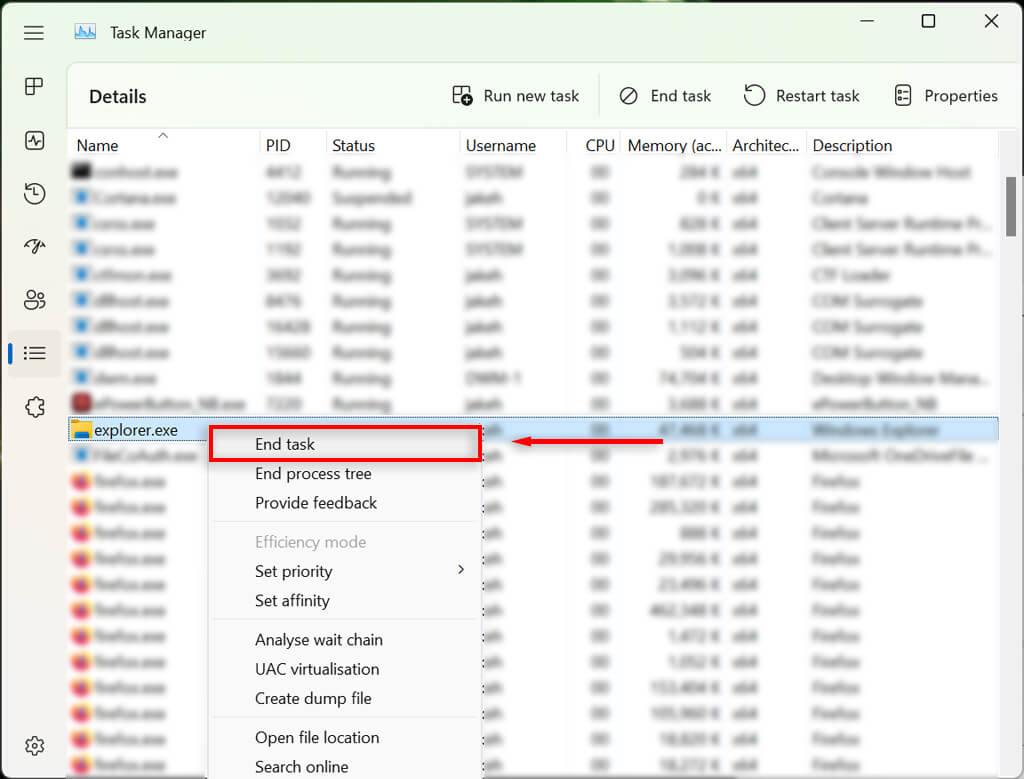
Task: Open the Users page icon
Action: click(34, 300)
